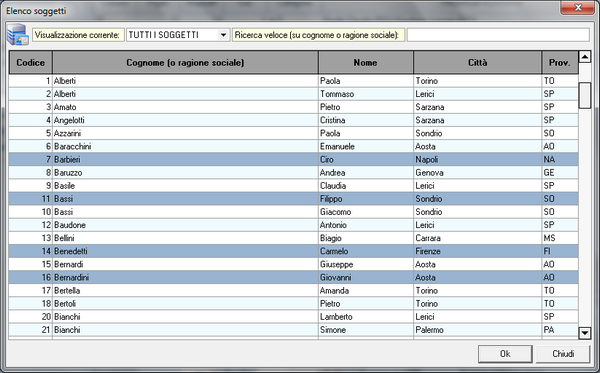The height and width of the screenshot is (373, 600).
Task: Select the Baracchini Emanuele row
Action: tap(293, 147)
